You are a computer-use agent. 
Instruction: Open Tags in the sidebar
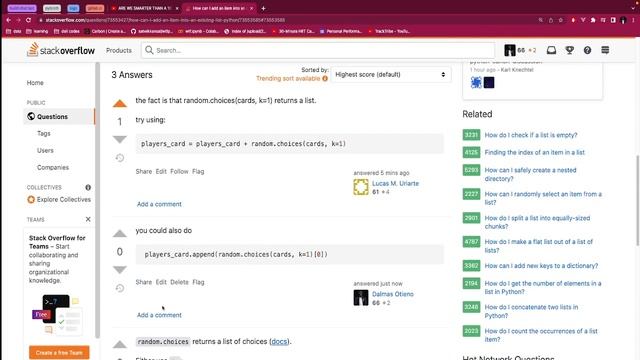44,133
